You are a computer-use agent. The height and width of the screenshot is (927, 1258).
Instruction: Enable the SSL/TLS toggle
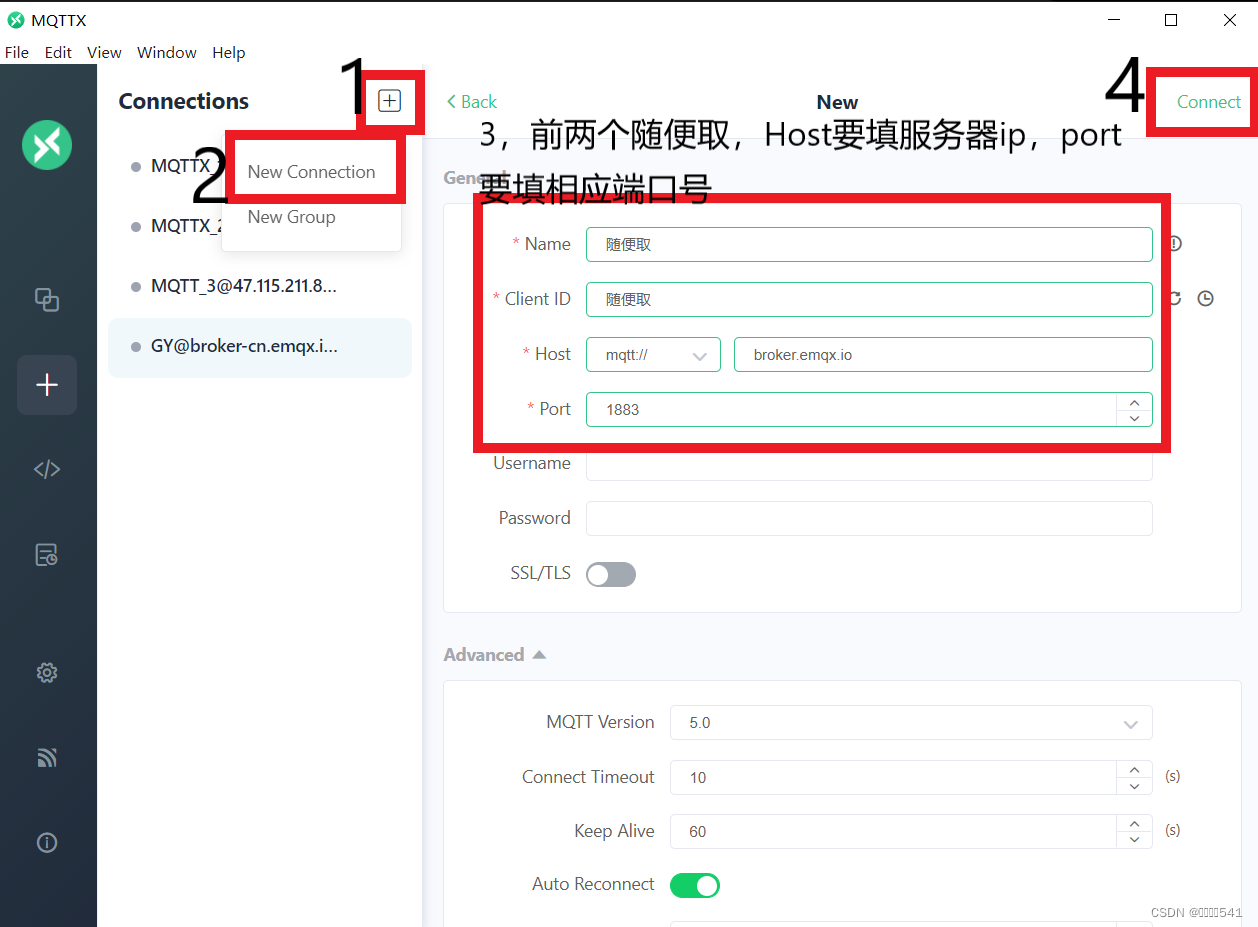tap(610, 574)
